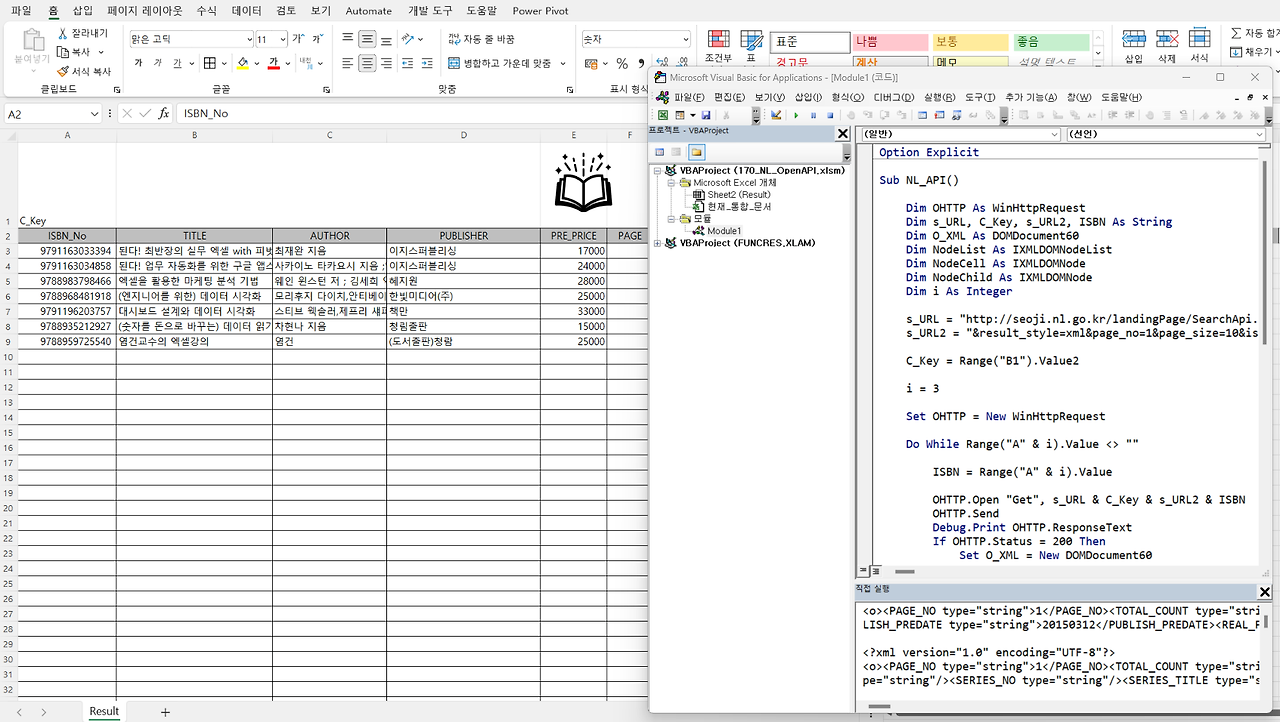Screen dimensions: 1280x722
Task: Click the percent style icon
Action: coord(622,64)
